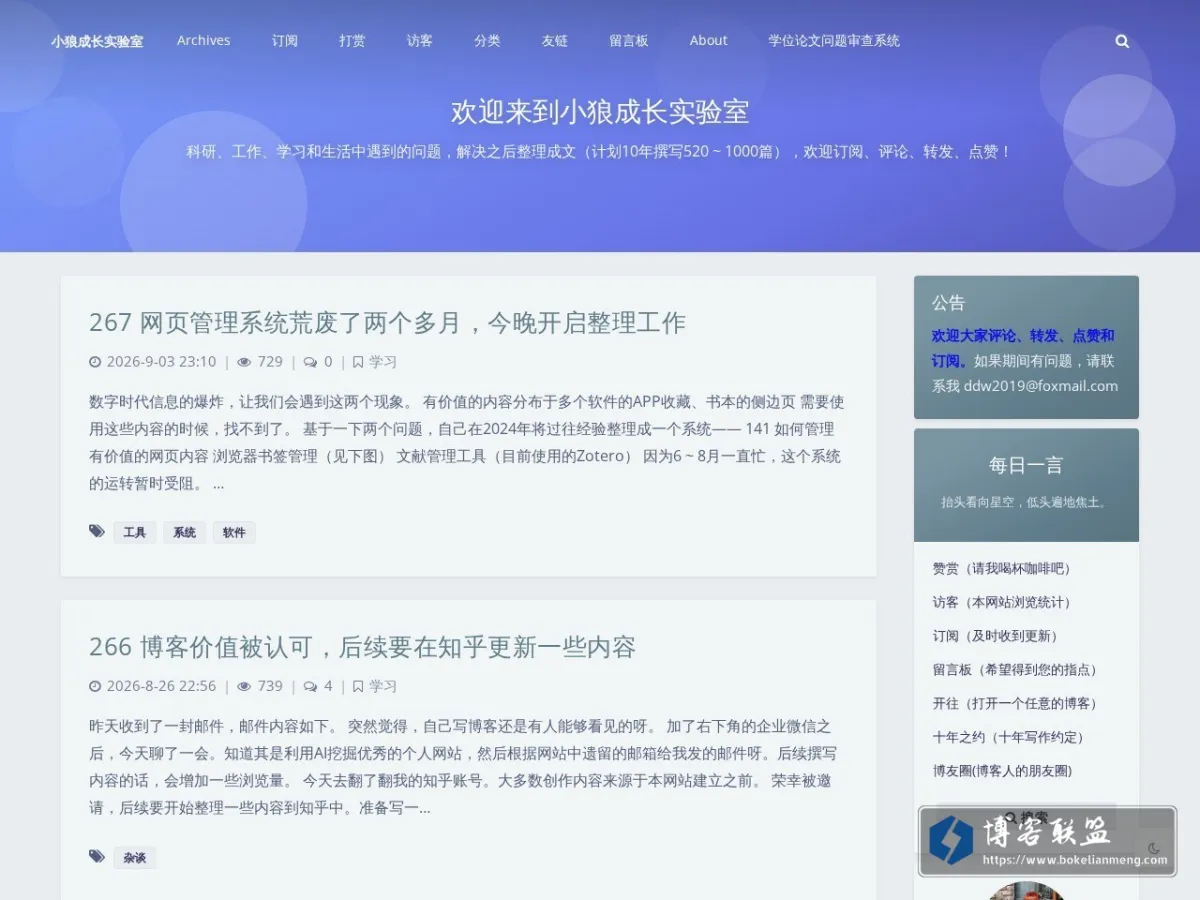The height and width of the screenshot is (900, 1200).
Task: Toggle dark mode with the moon icon
Action: 1153,848
